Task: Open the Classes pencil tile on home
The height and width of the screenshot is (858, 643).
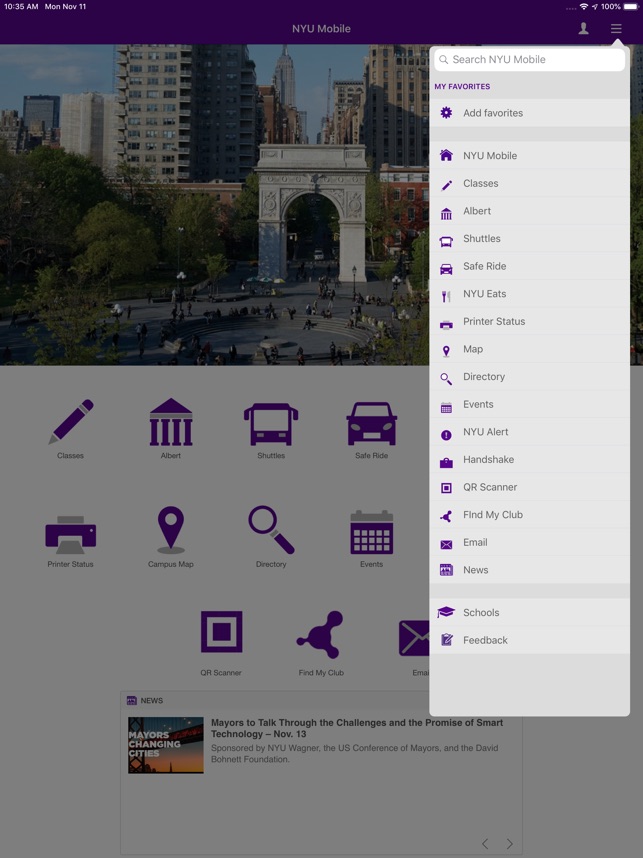Action: pos(71,429)
